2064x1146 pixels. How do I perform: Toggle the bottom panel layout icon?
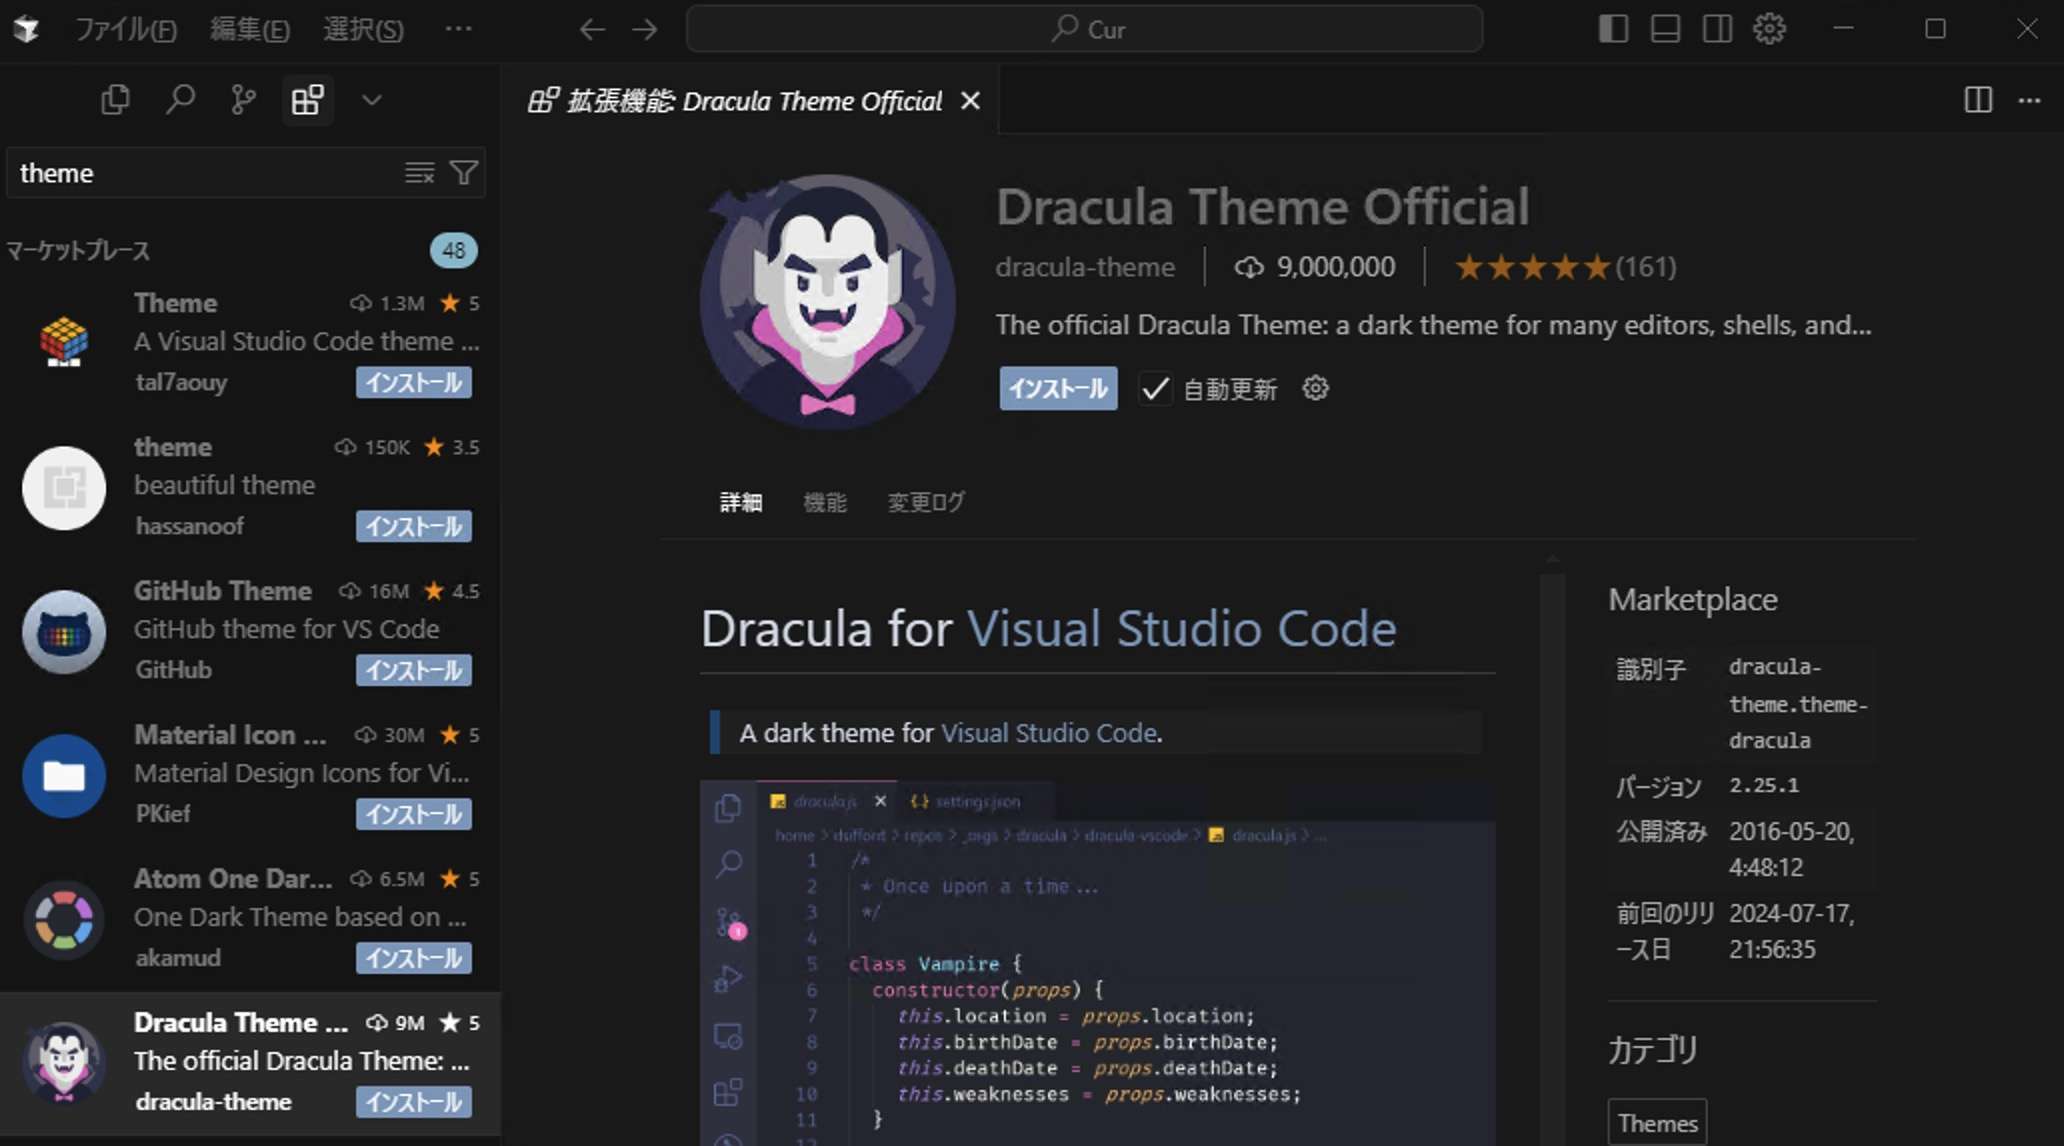pyautogui.click(x=1665, y=29)
